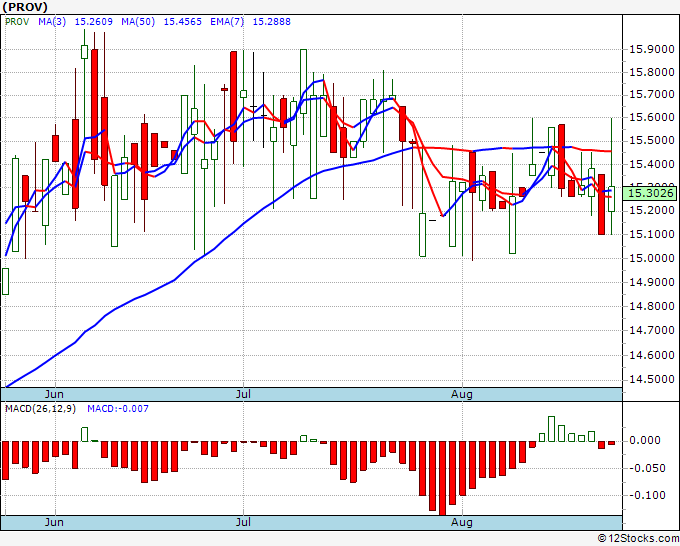Click Aug on the price chart time axis
Viewport: 680px width, 546px height.
[x=461, y=394]
